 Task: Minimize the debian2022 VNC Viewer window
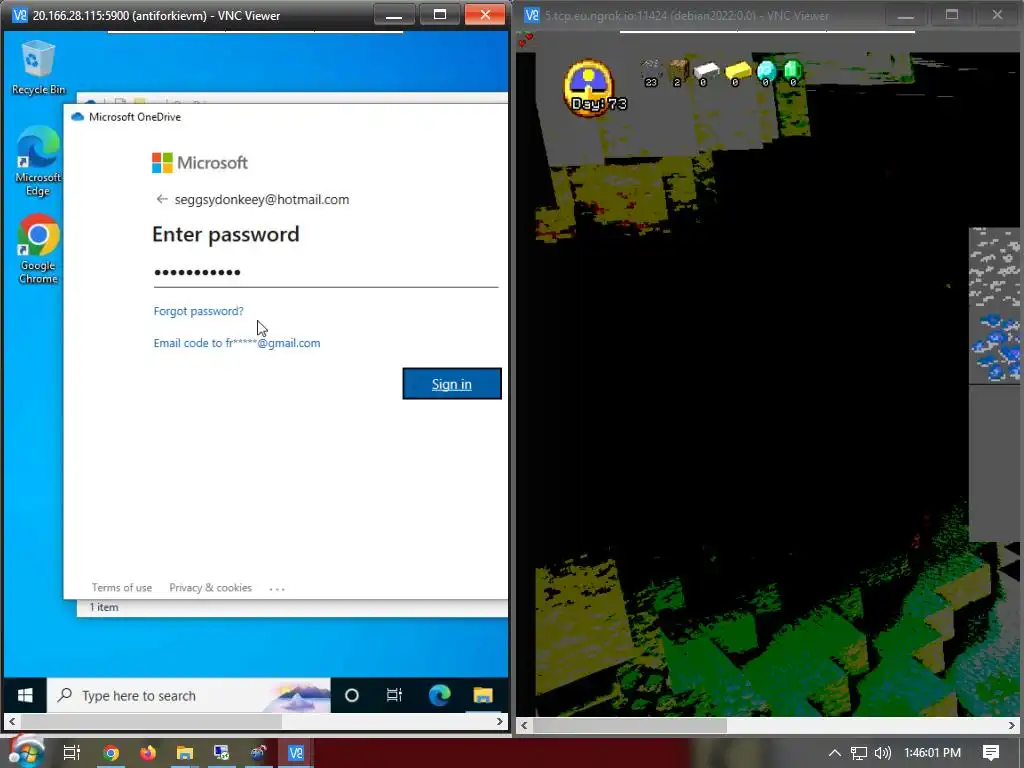905,15
